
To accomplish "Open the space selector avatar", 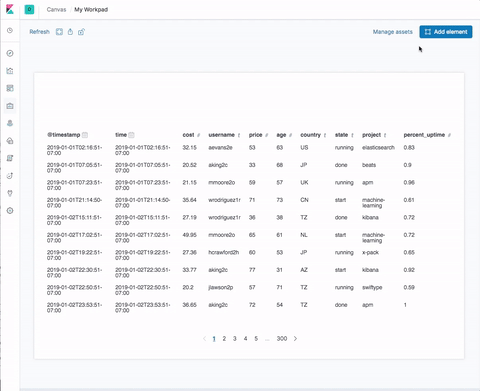I will pos(29,9).
